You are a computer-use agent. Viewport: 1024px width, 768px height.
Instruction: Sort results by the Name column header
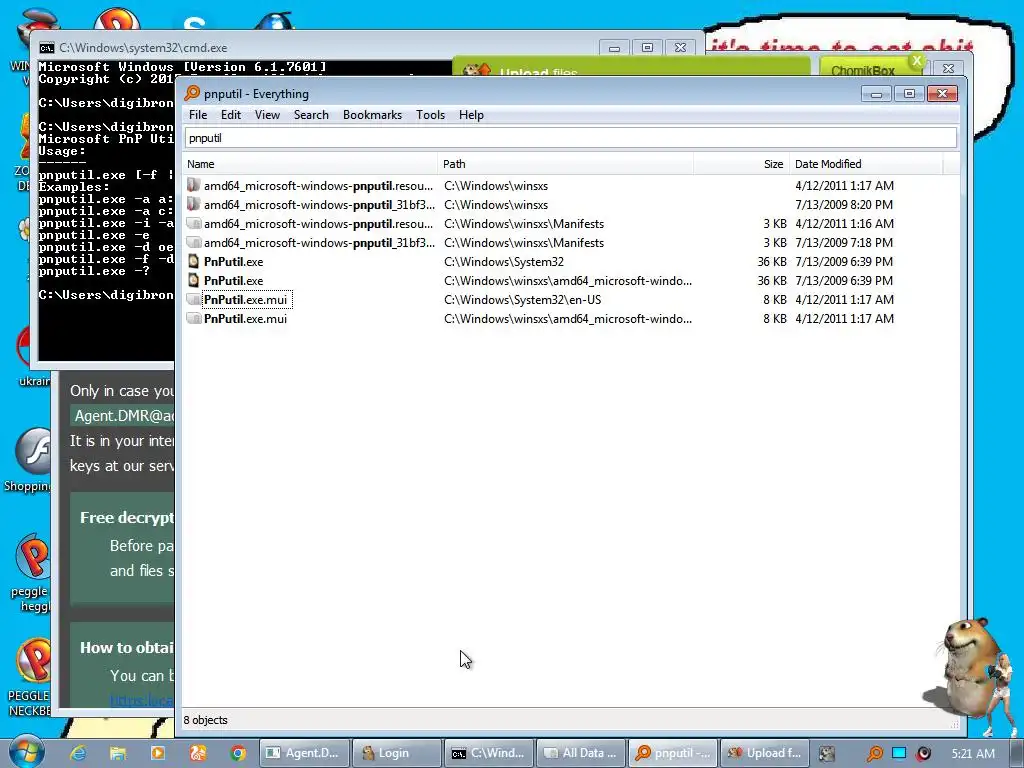pyautogui.click(x=310, y=164)
